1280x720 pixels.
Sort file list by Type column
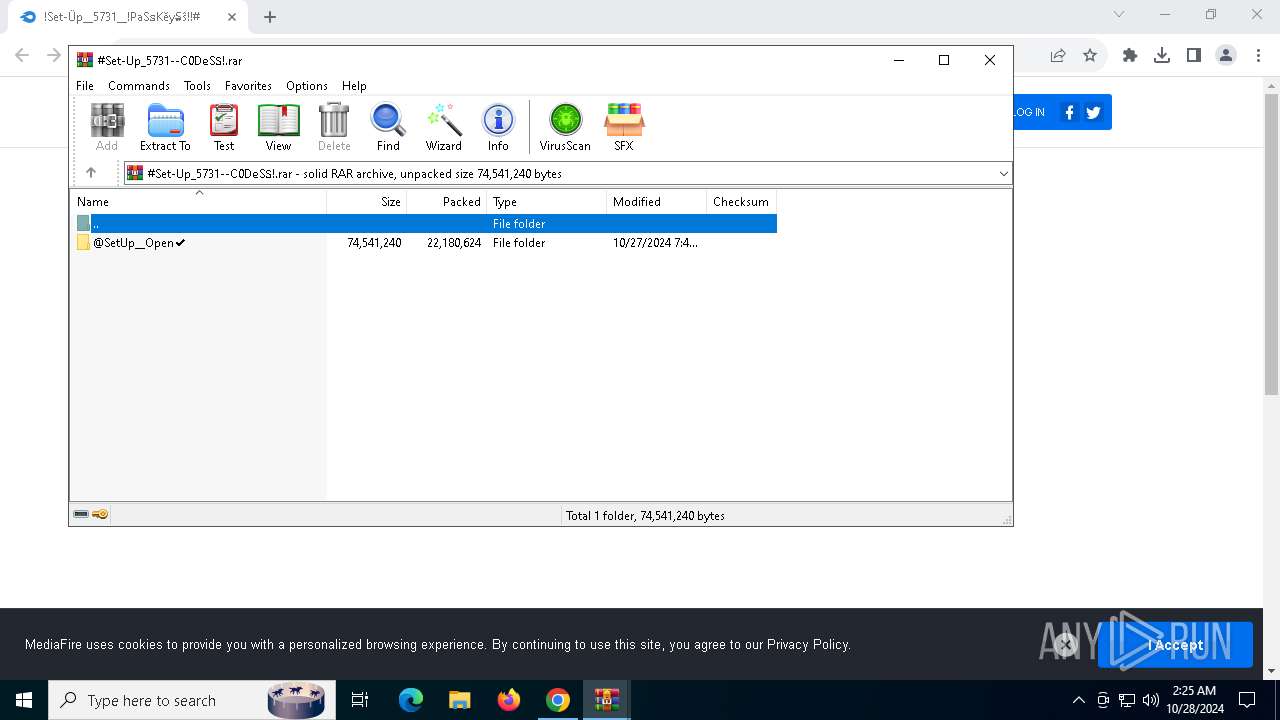click(547, 201)
